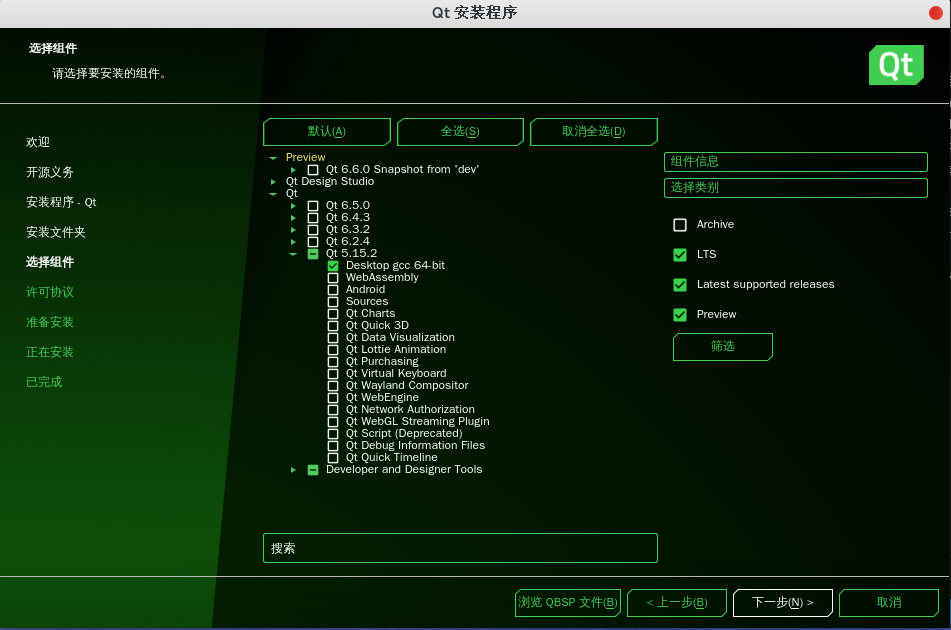Click the 取消全选 (Deselect All) button

pyautogui.click(x=593, y=132)
